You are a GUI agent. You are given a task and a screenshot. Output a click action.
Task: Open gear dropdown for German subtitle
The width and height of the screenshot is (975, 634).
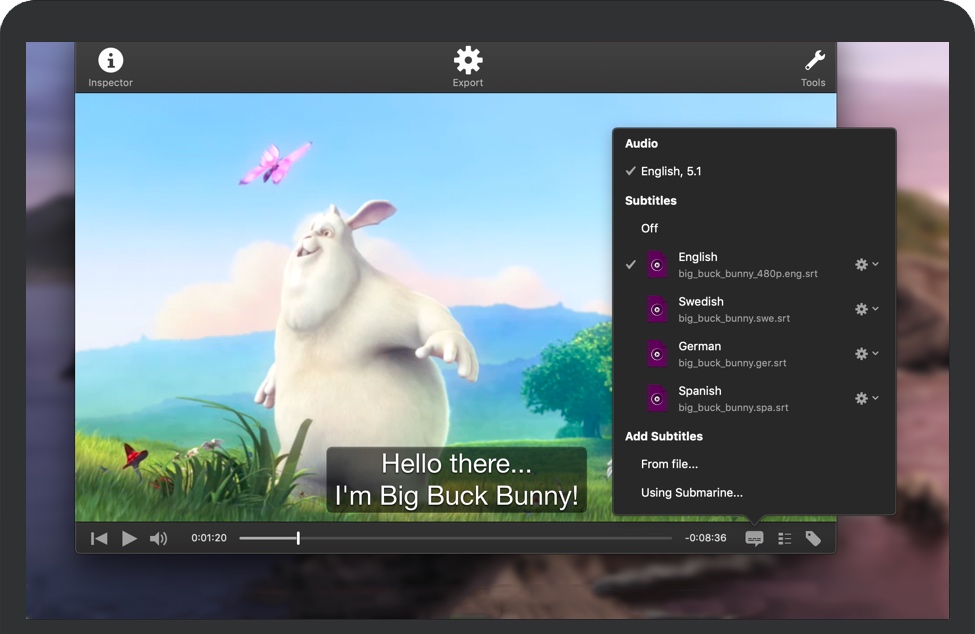[866, 354]
